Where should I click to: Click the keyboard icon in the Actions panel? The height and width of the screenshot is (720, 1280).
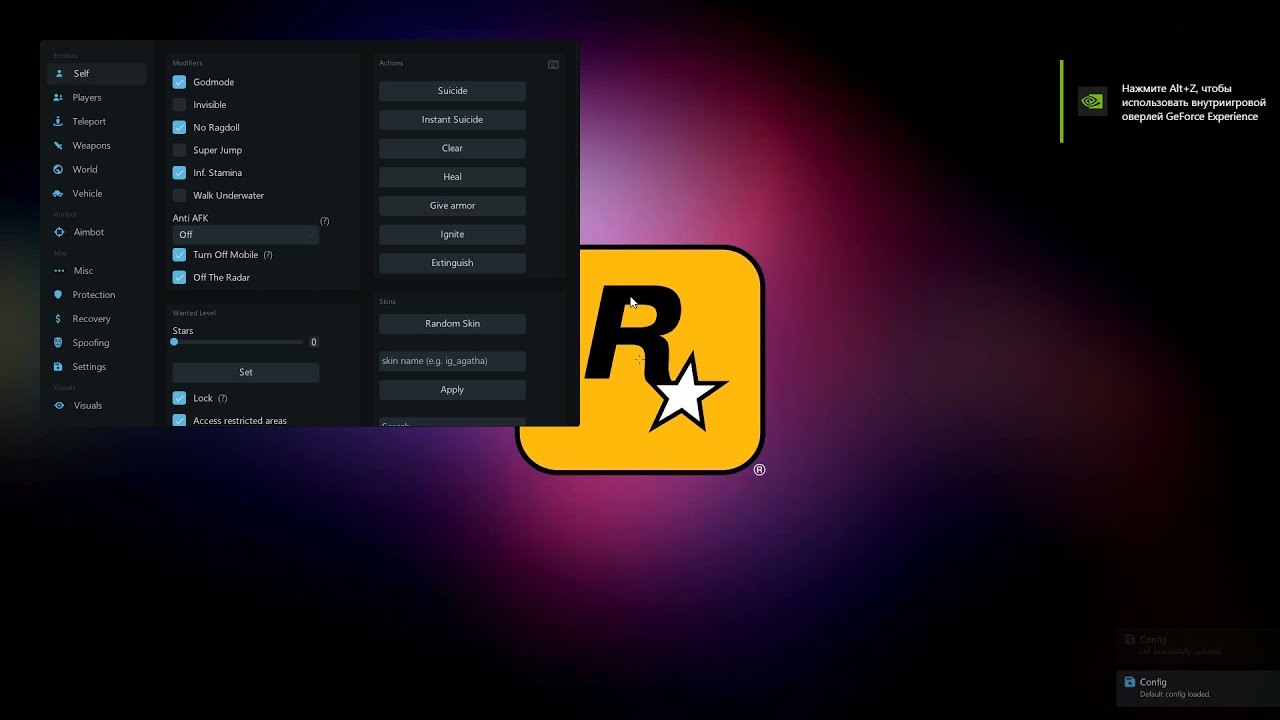[553, 64]
